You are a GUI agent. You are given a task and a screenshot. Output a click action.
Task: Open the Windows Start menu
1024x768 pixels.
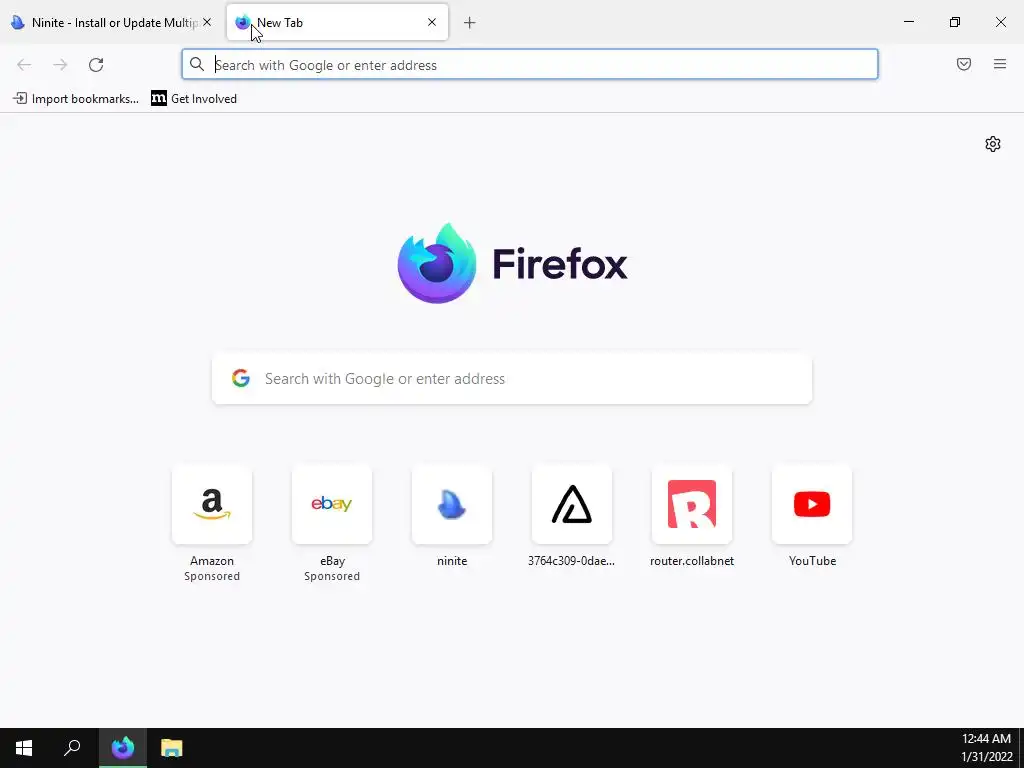pos(24,748)
